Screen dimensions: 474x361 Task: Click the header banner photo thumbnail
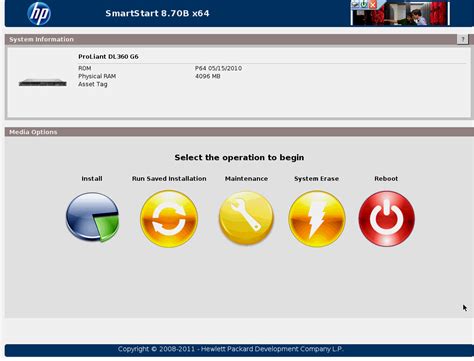400,13
